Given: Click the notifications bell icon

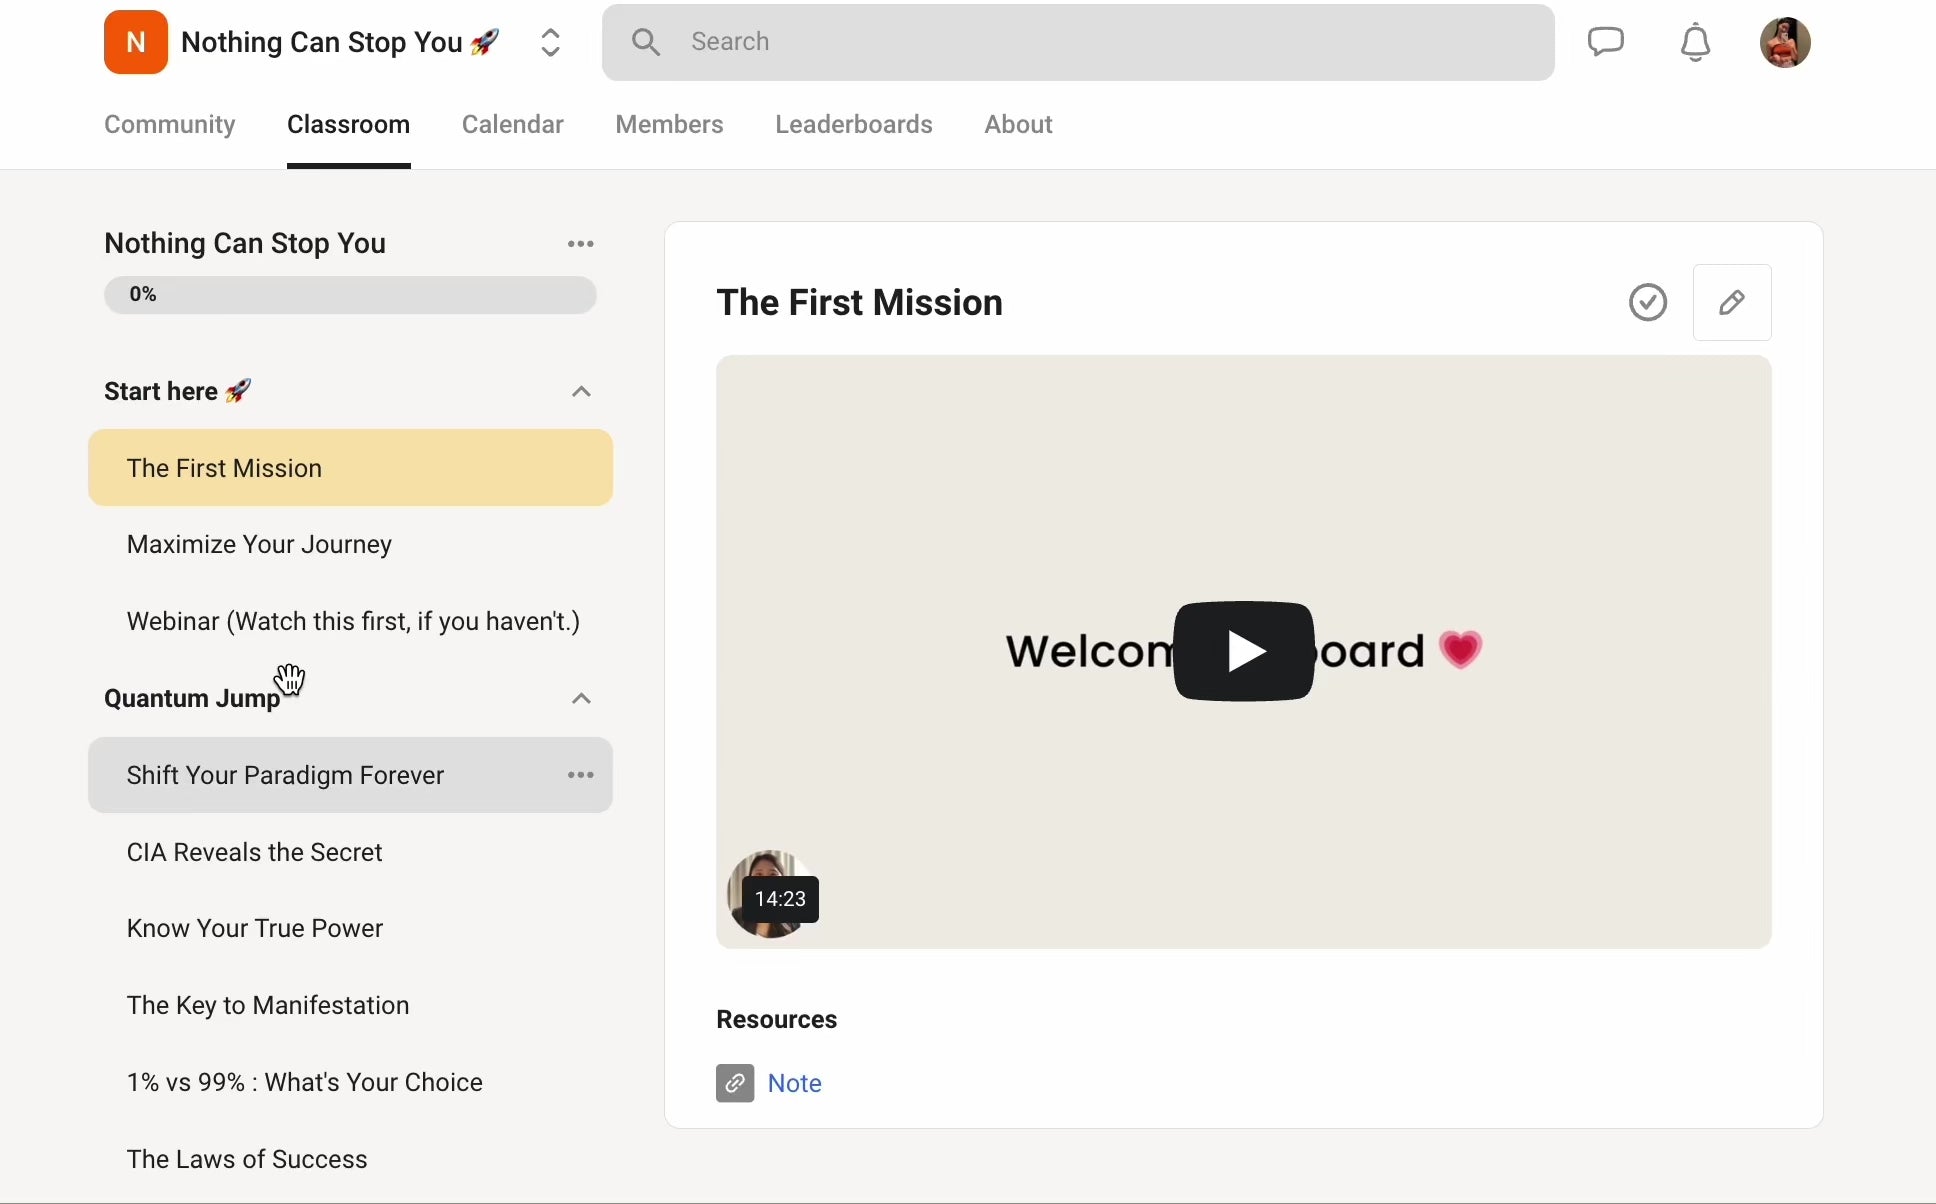Looking at the screenshot, I should pos(1695,43).
